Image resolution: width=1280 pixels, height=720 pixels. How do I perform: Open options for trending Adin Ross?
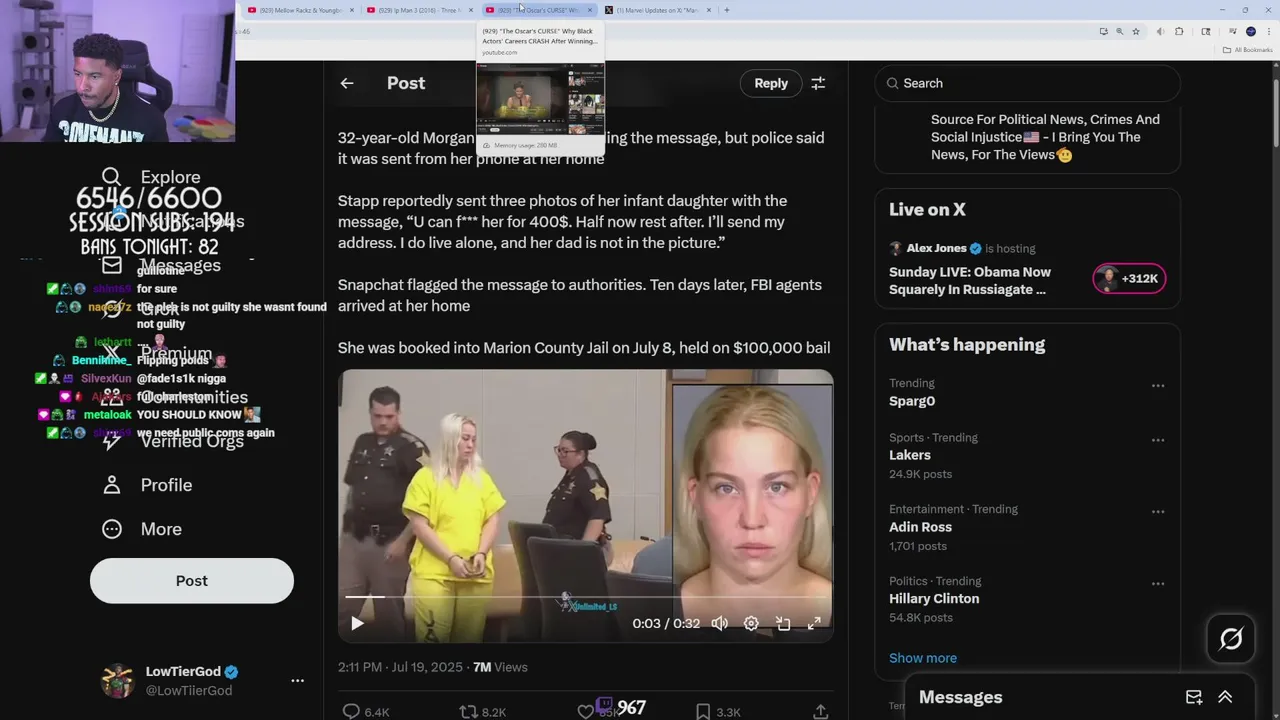[1158, 511]
